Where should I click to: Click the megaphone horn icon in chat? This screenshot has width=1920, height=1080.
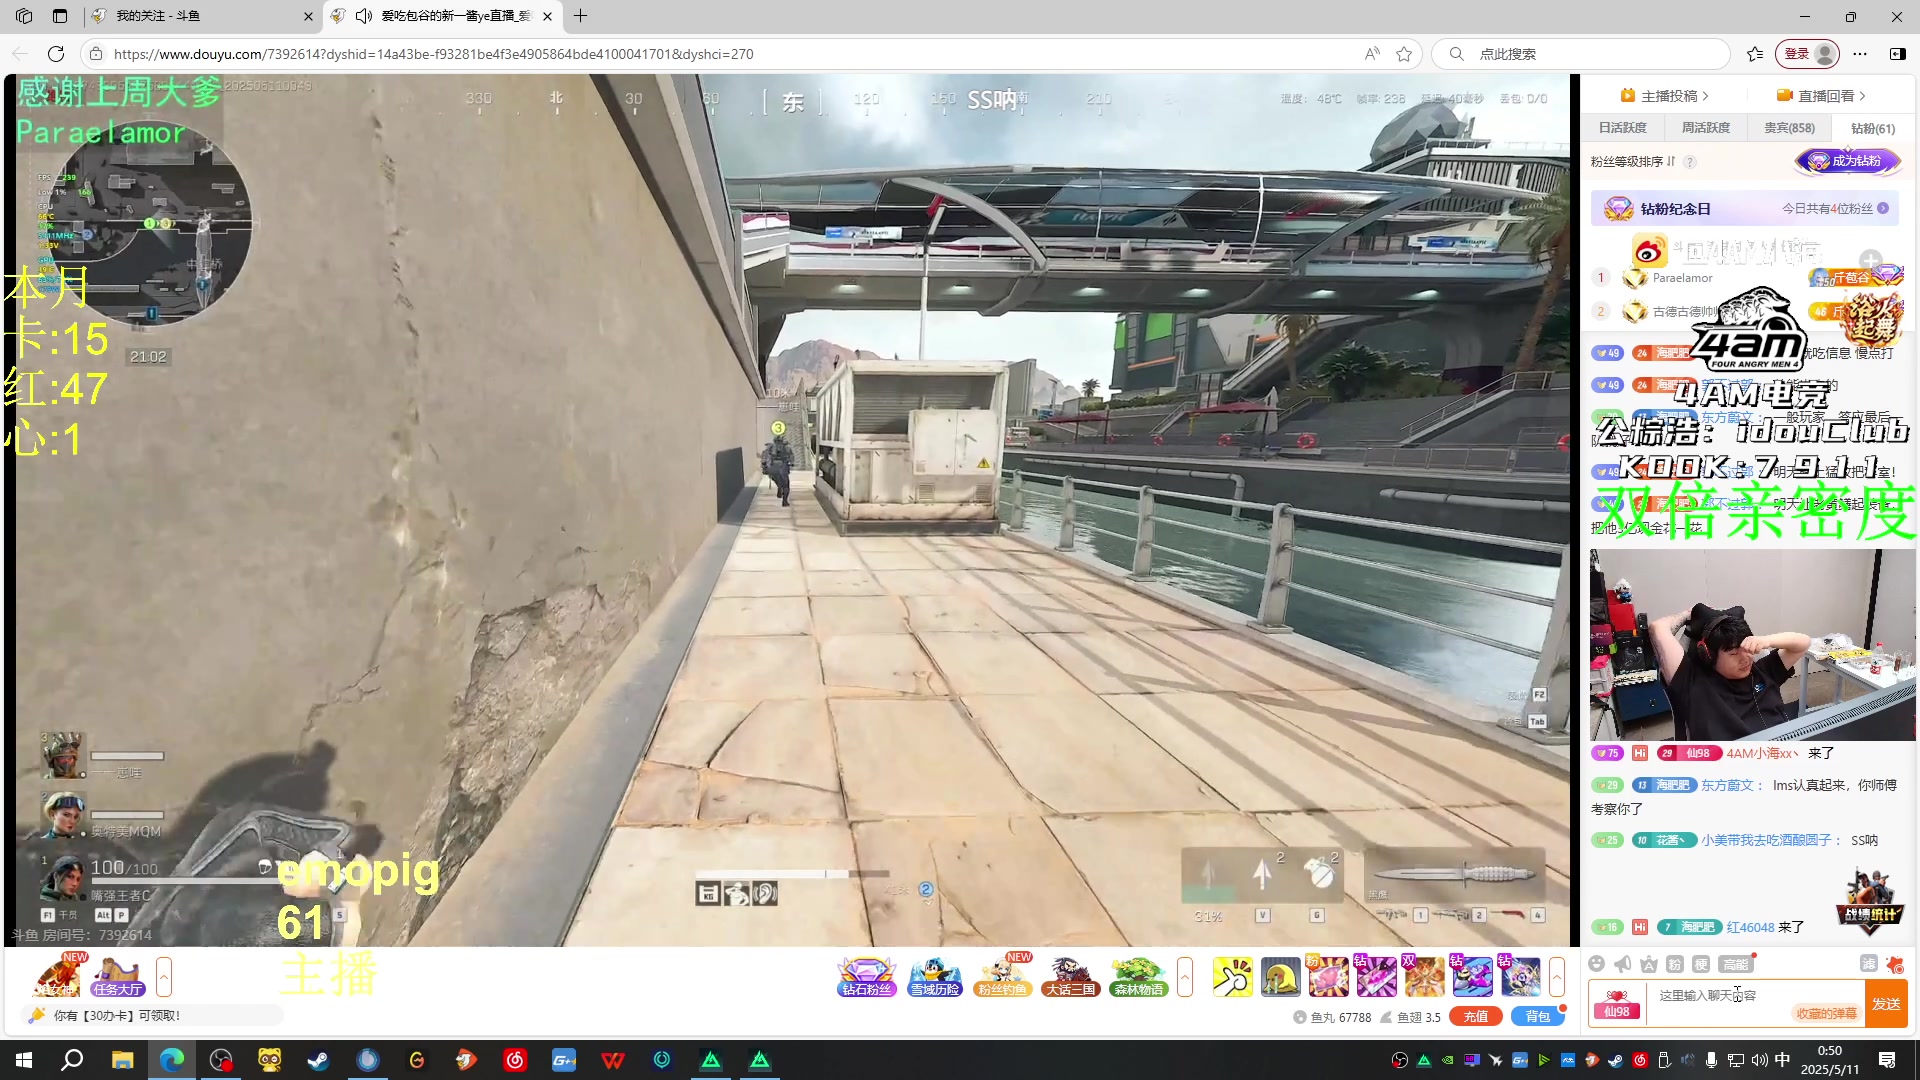click(1623, 964)
